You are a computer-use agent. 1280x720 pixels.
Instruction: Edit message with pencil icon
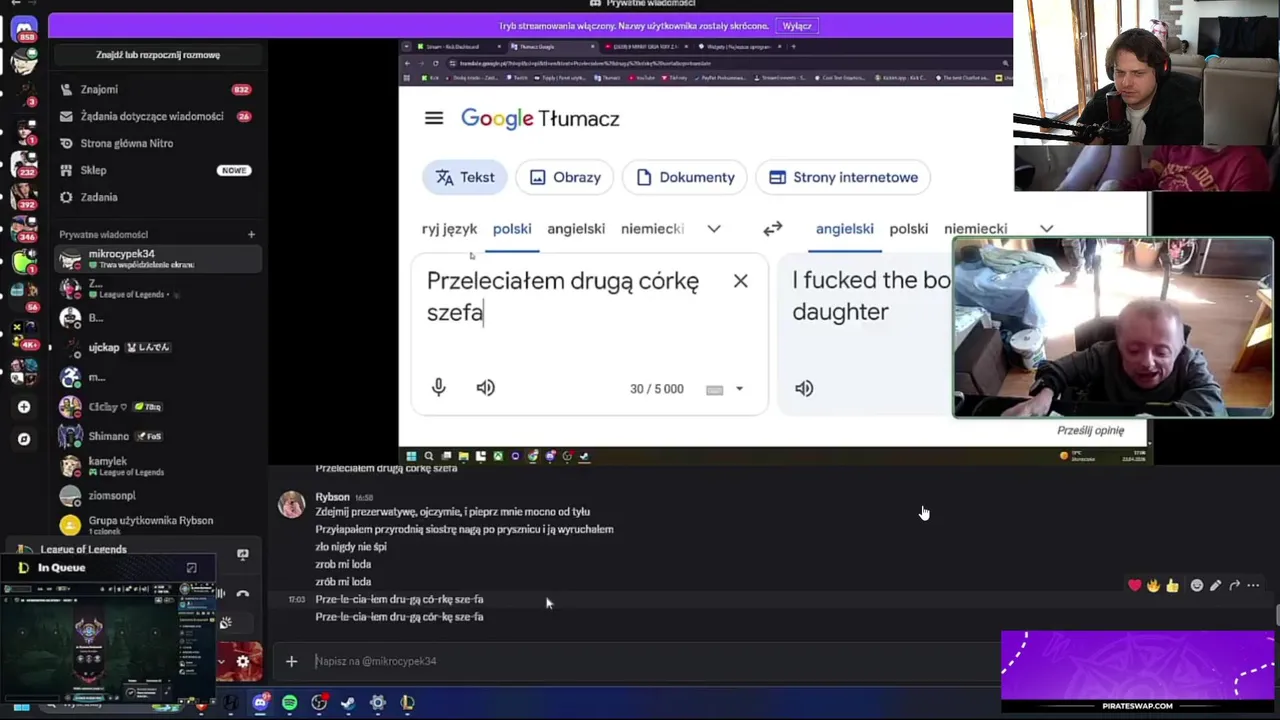[1215, 585]
